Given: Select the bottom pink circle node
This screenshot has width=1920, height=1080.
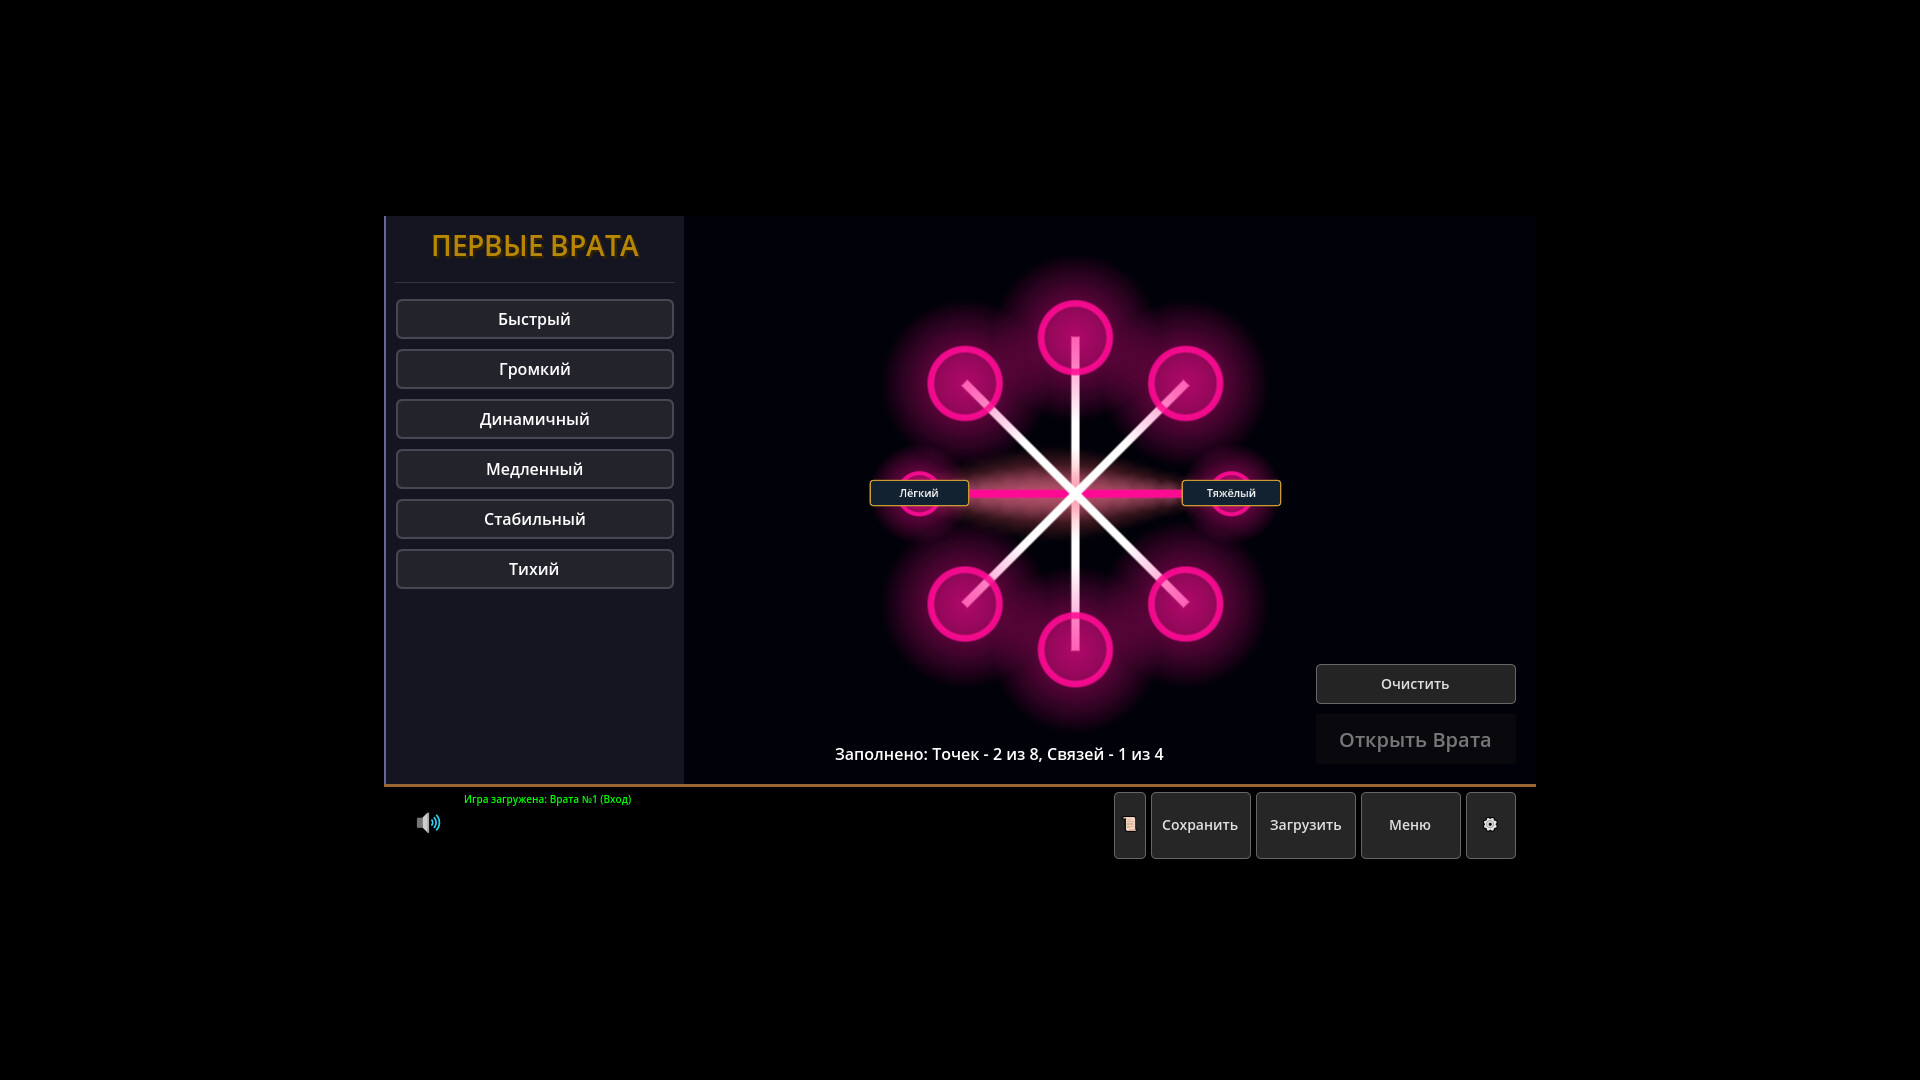Looking at the screenshot, I should pos(1075,650).
